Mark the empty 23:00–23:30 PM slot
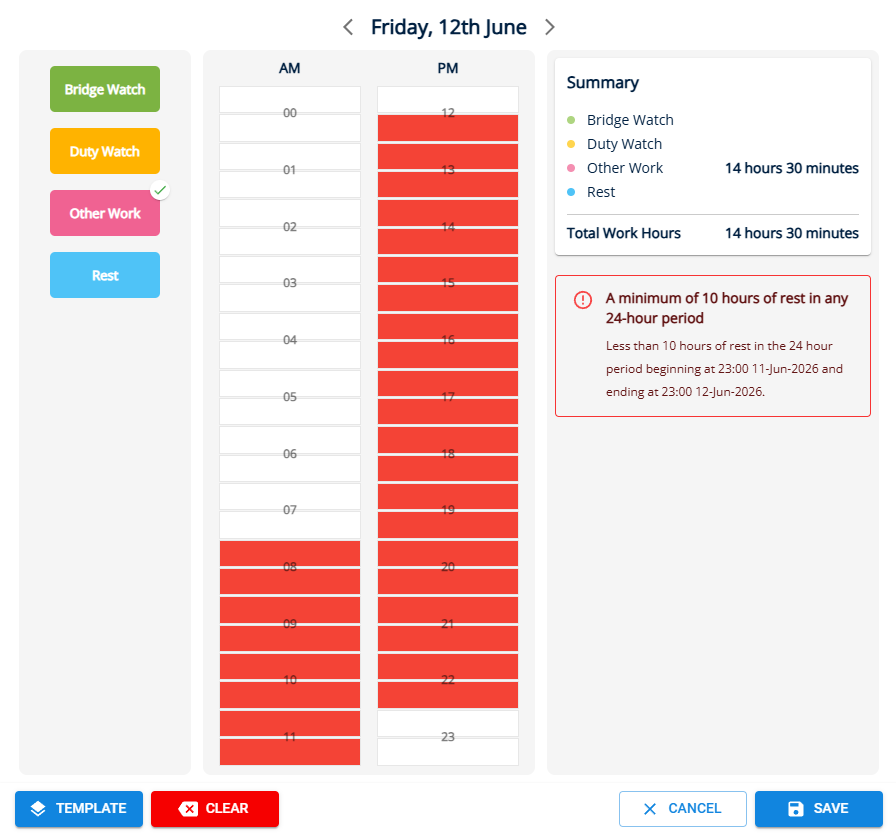Screen dimensions: 896x838 (448, 724)
